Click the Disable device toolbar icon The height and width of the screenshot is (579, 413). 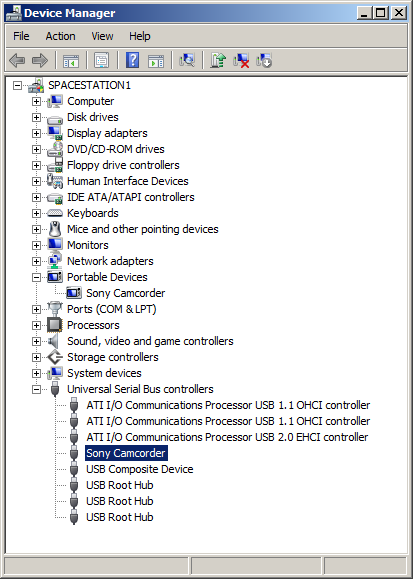tap(264, 60)
